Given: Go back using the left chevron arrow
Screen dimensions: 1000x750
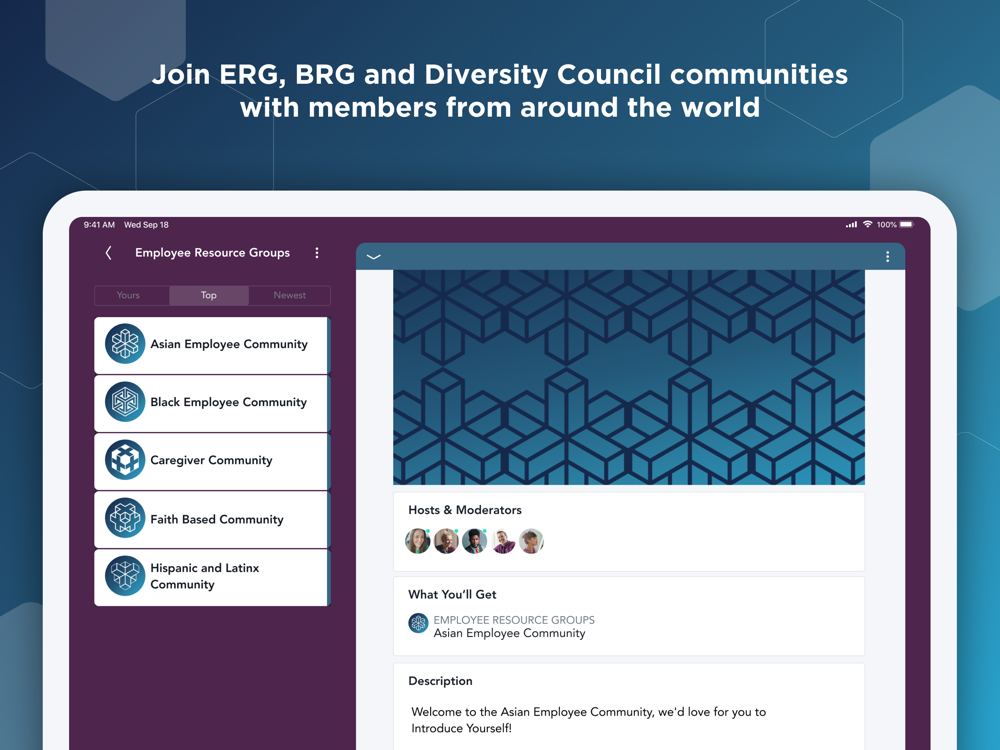Looking at the screenshot, I should coord(108,253).
